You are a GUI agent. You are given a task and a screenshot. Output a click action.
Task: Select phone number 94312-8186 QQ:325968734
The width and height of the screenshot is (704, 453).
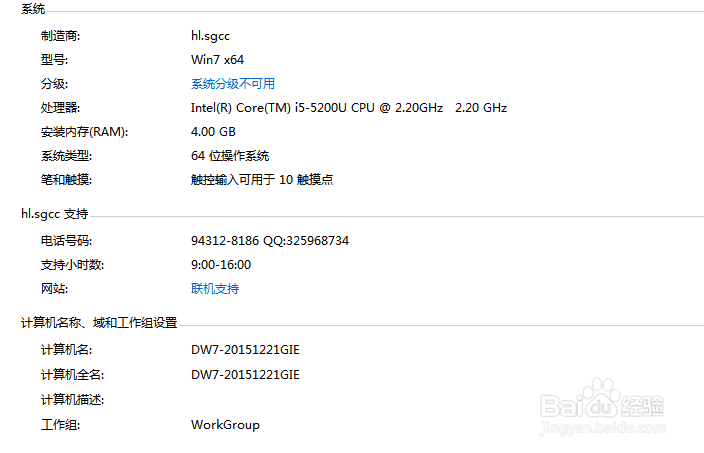(270, 241)
